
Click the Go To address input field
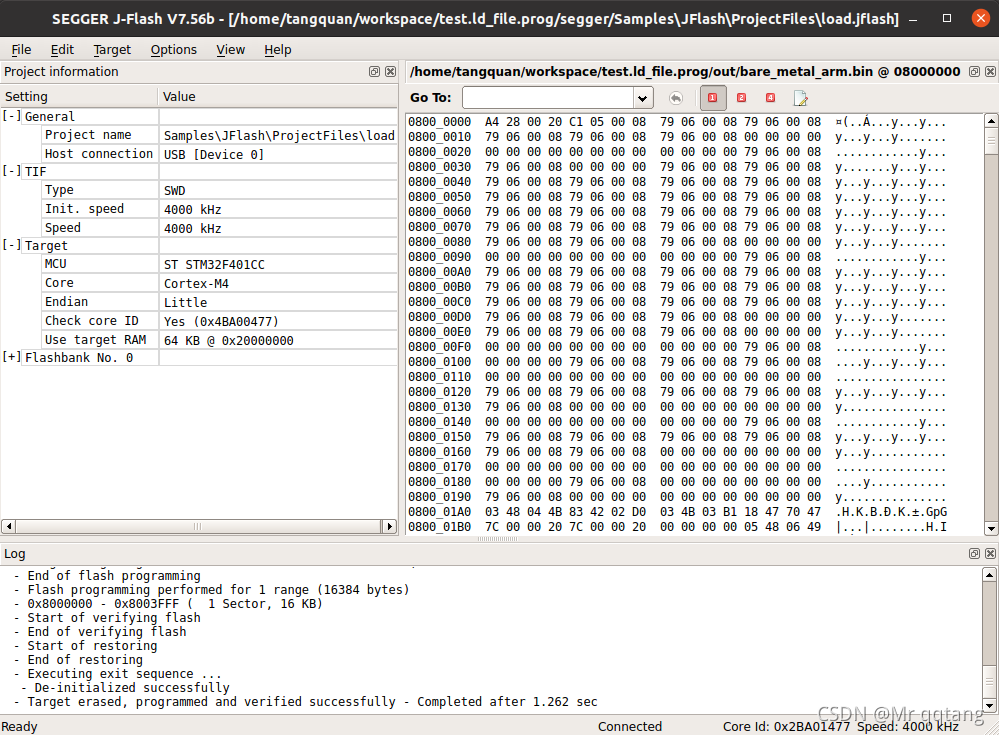point(548,97)
